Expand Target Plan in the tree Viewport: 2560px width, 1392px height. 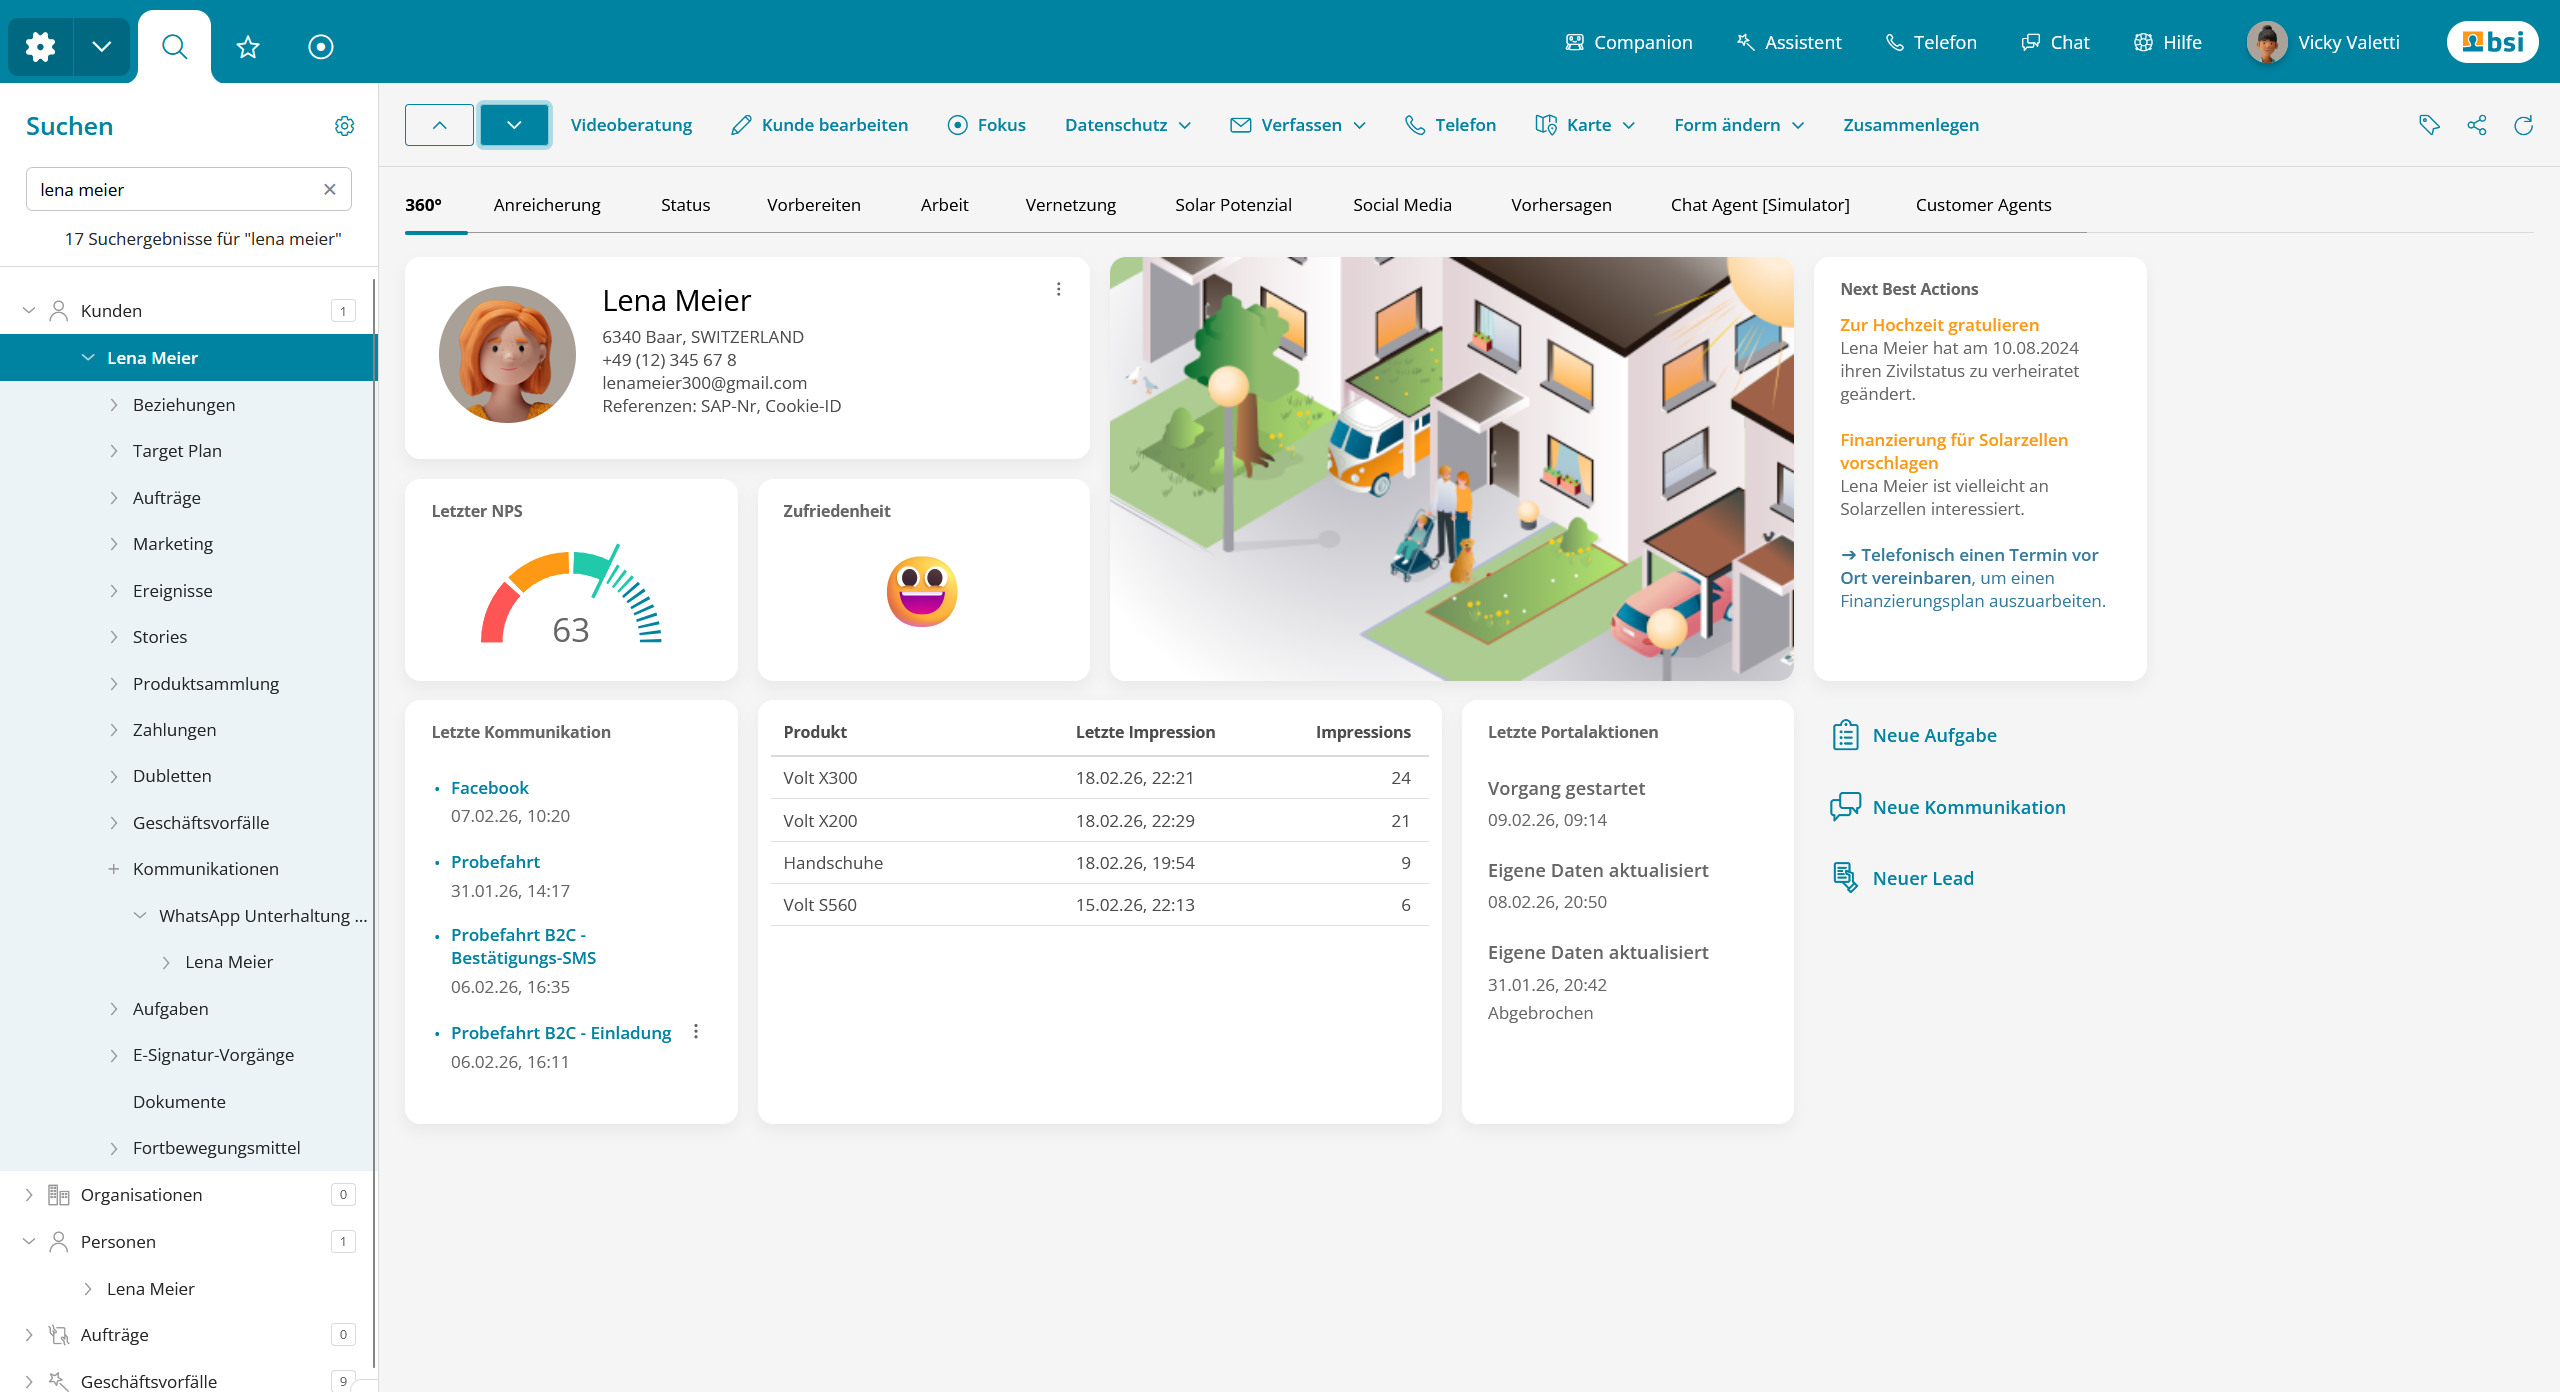pyautogui.click(x=113, y=451)
